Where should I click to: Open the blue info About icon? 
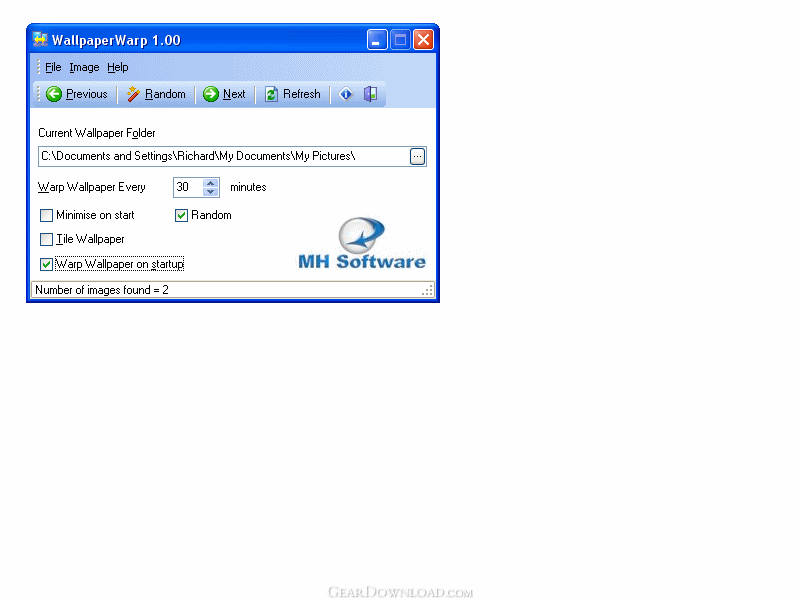346,94
